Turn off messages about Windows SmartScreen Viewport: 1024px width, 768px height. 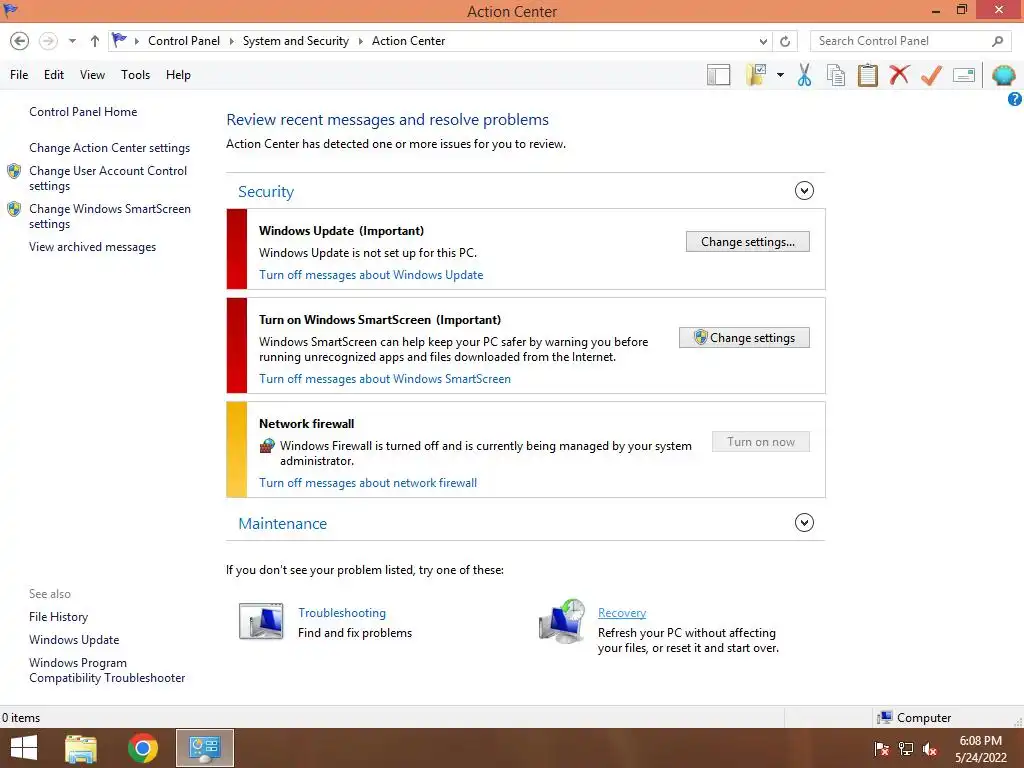click(x=385, y=379)
